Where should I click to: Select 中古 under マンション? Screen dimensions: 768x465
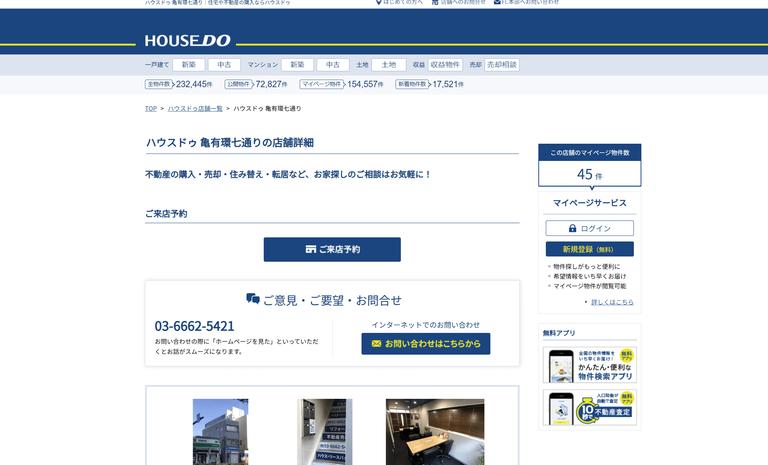click(333, 65)
